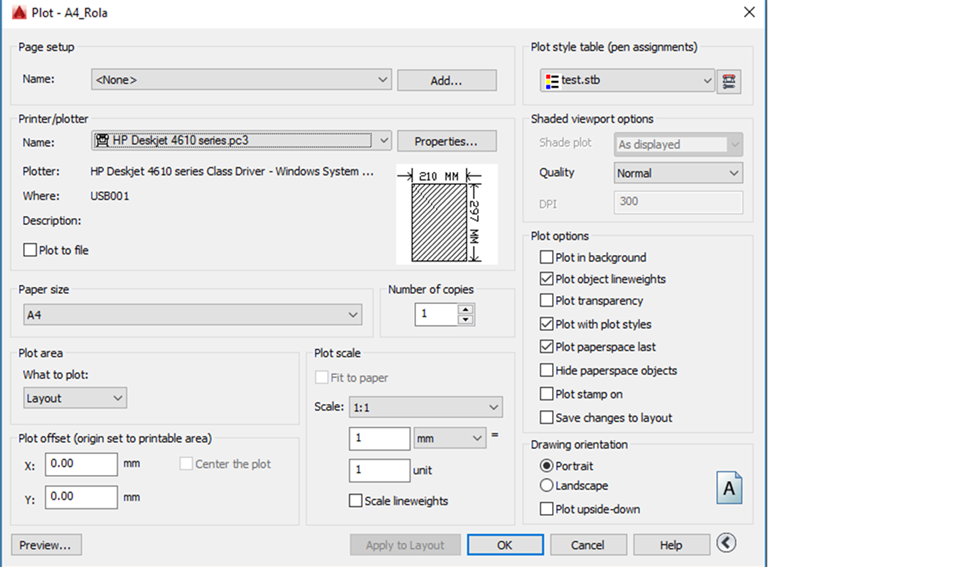Click the collapse dialog arrow icon
Screen dimensions: 980x567
727,543
